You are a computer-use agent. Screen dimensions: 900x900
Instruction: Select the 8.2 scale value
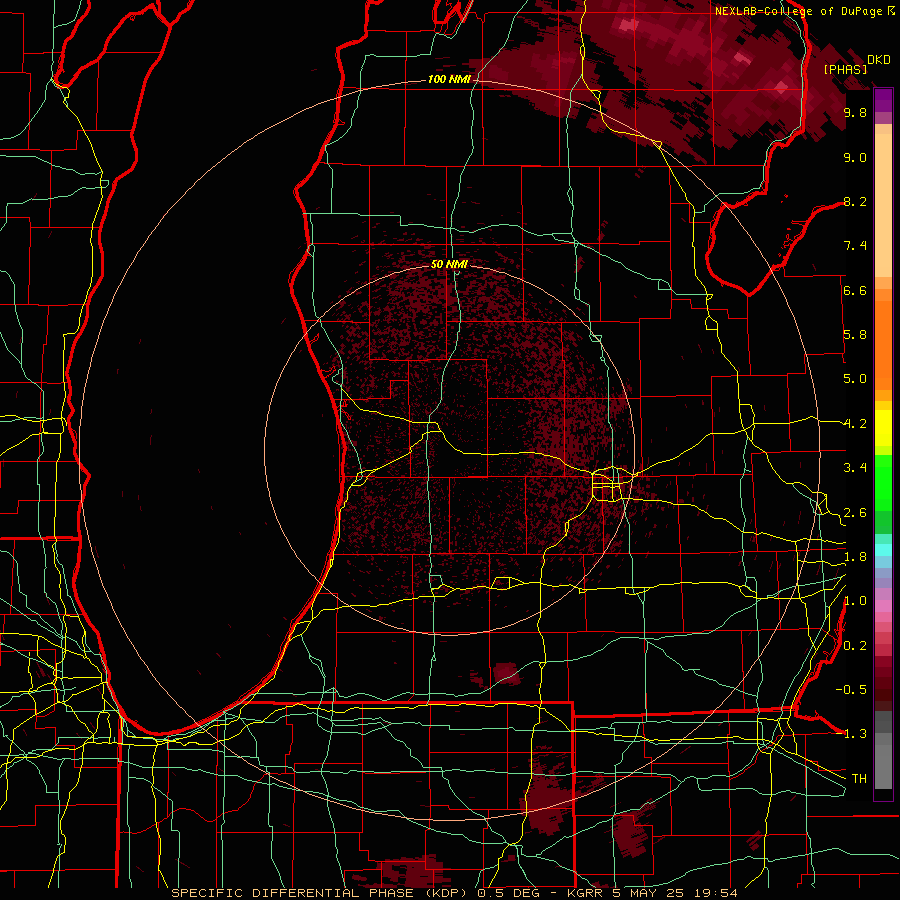click(855, 201)
